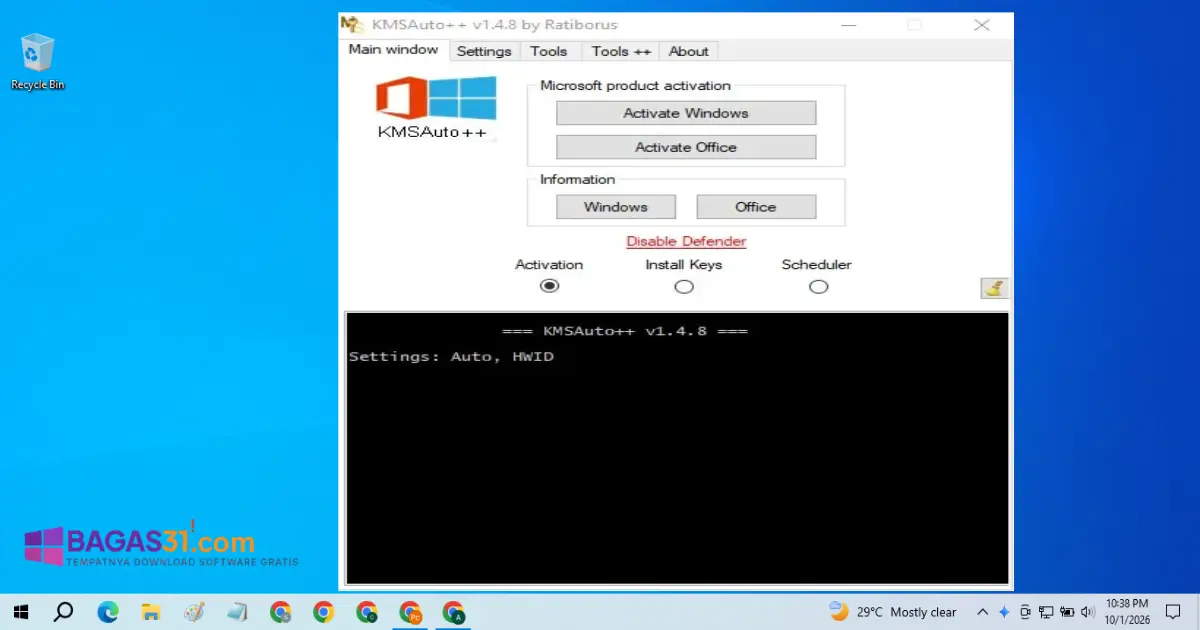Open the About tab
The height and width of the screenshot is (630, 1200).
coord(689,51)
